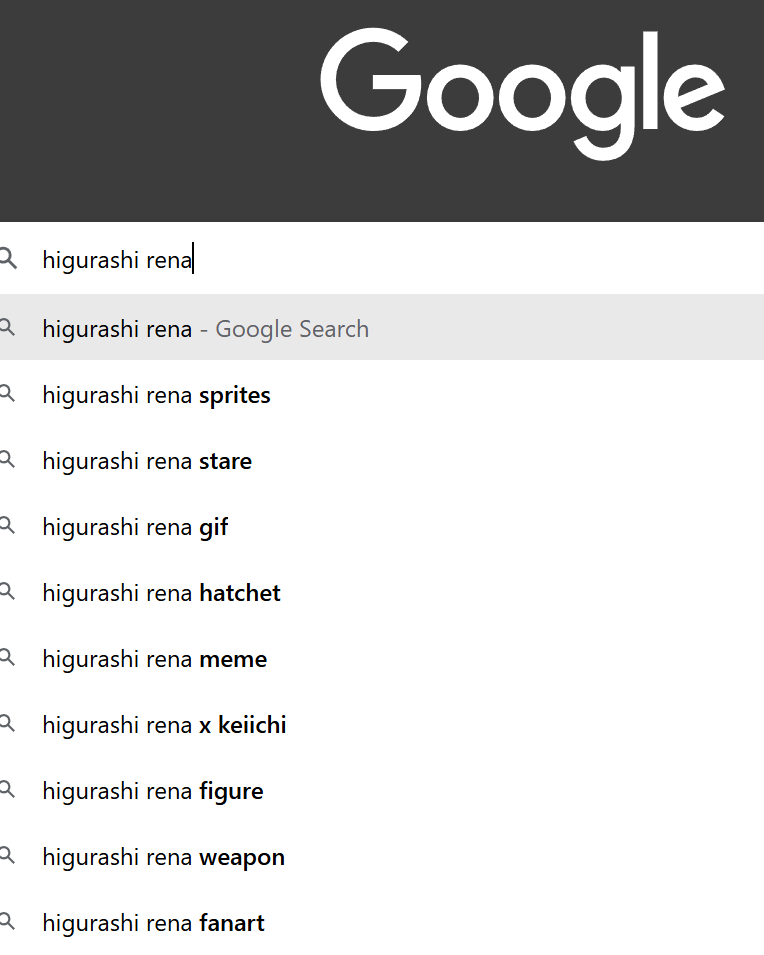Click magnifier icon beside 'higurashi rena sprites'
Viewport: 764px width, 955px height.
[7, 393]
